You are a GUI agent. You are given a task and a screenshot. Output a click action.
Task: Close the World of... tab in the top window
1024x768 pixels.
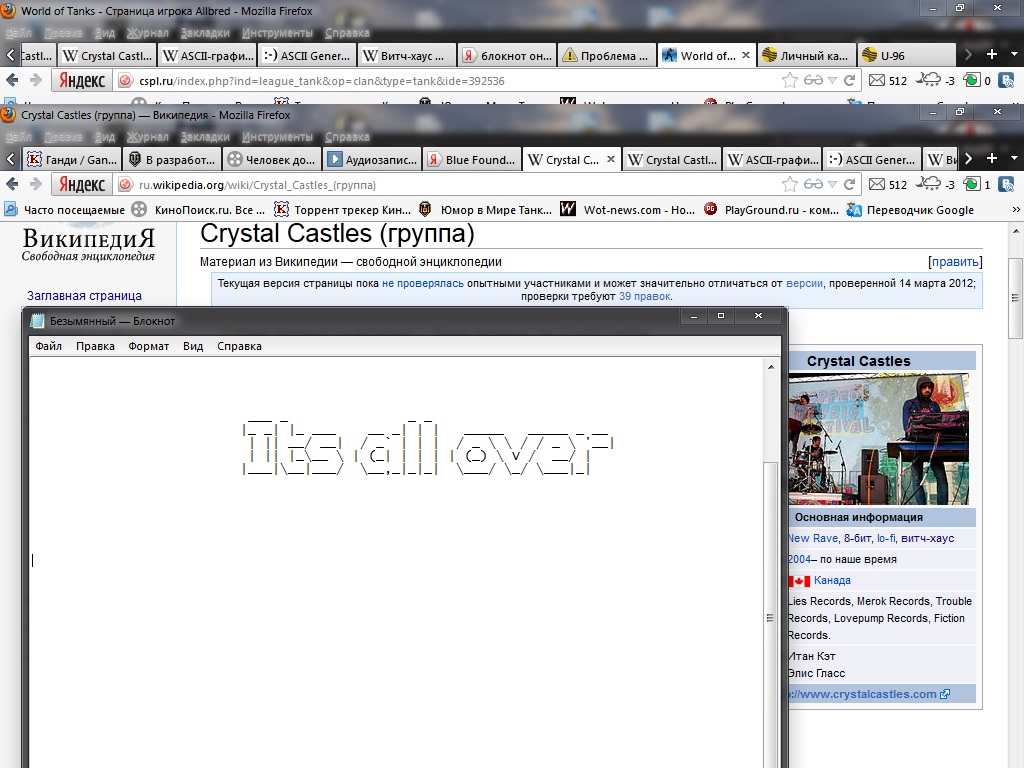pos(746,55)
